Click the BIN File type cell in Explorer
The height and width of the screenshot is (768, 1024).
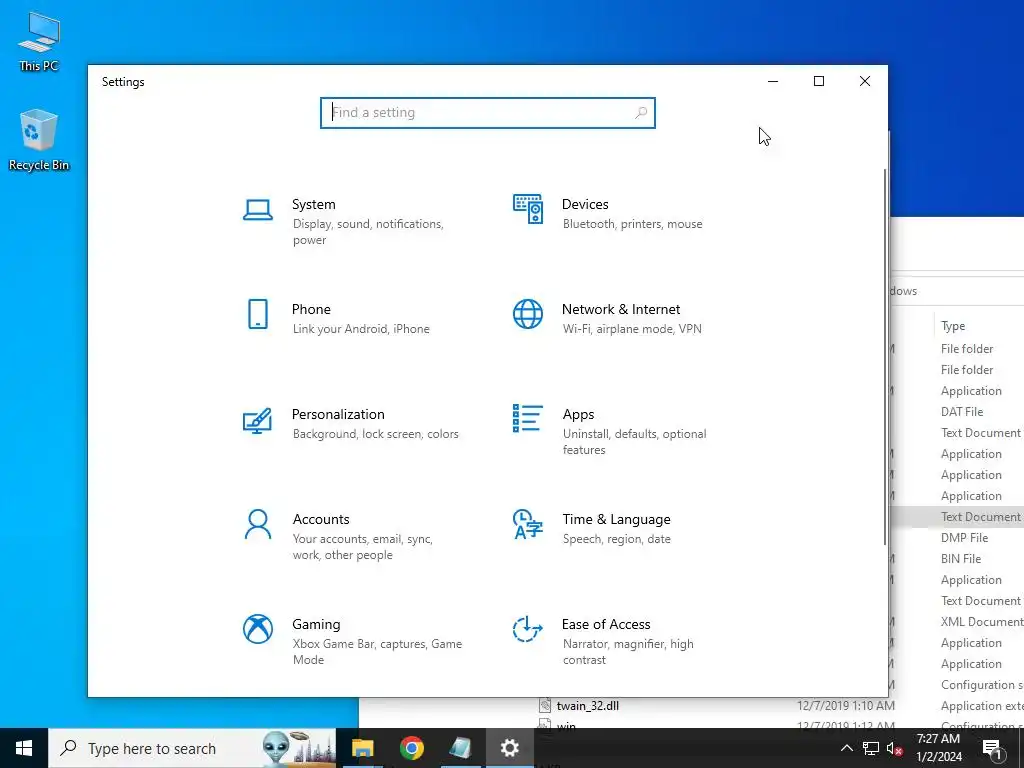point(961,558)
